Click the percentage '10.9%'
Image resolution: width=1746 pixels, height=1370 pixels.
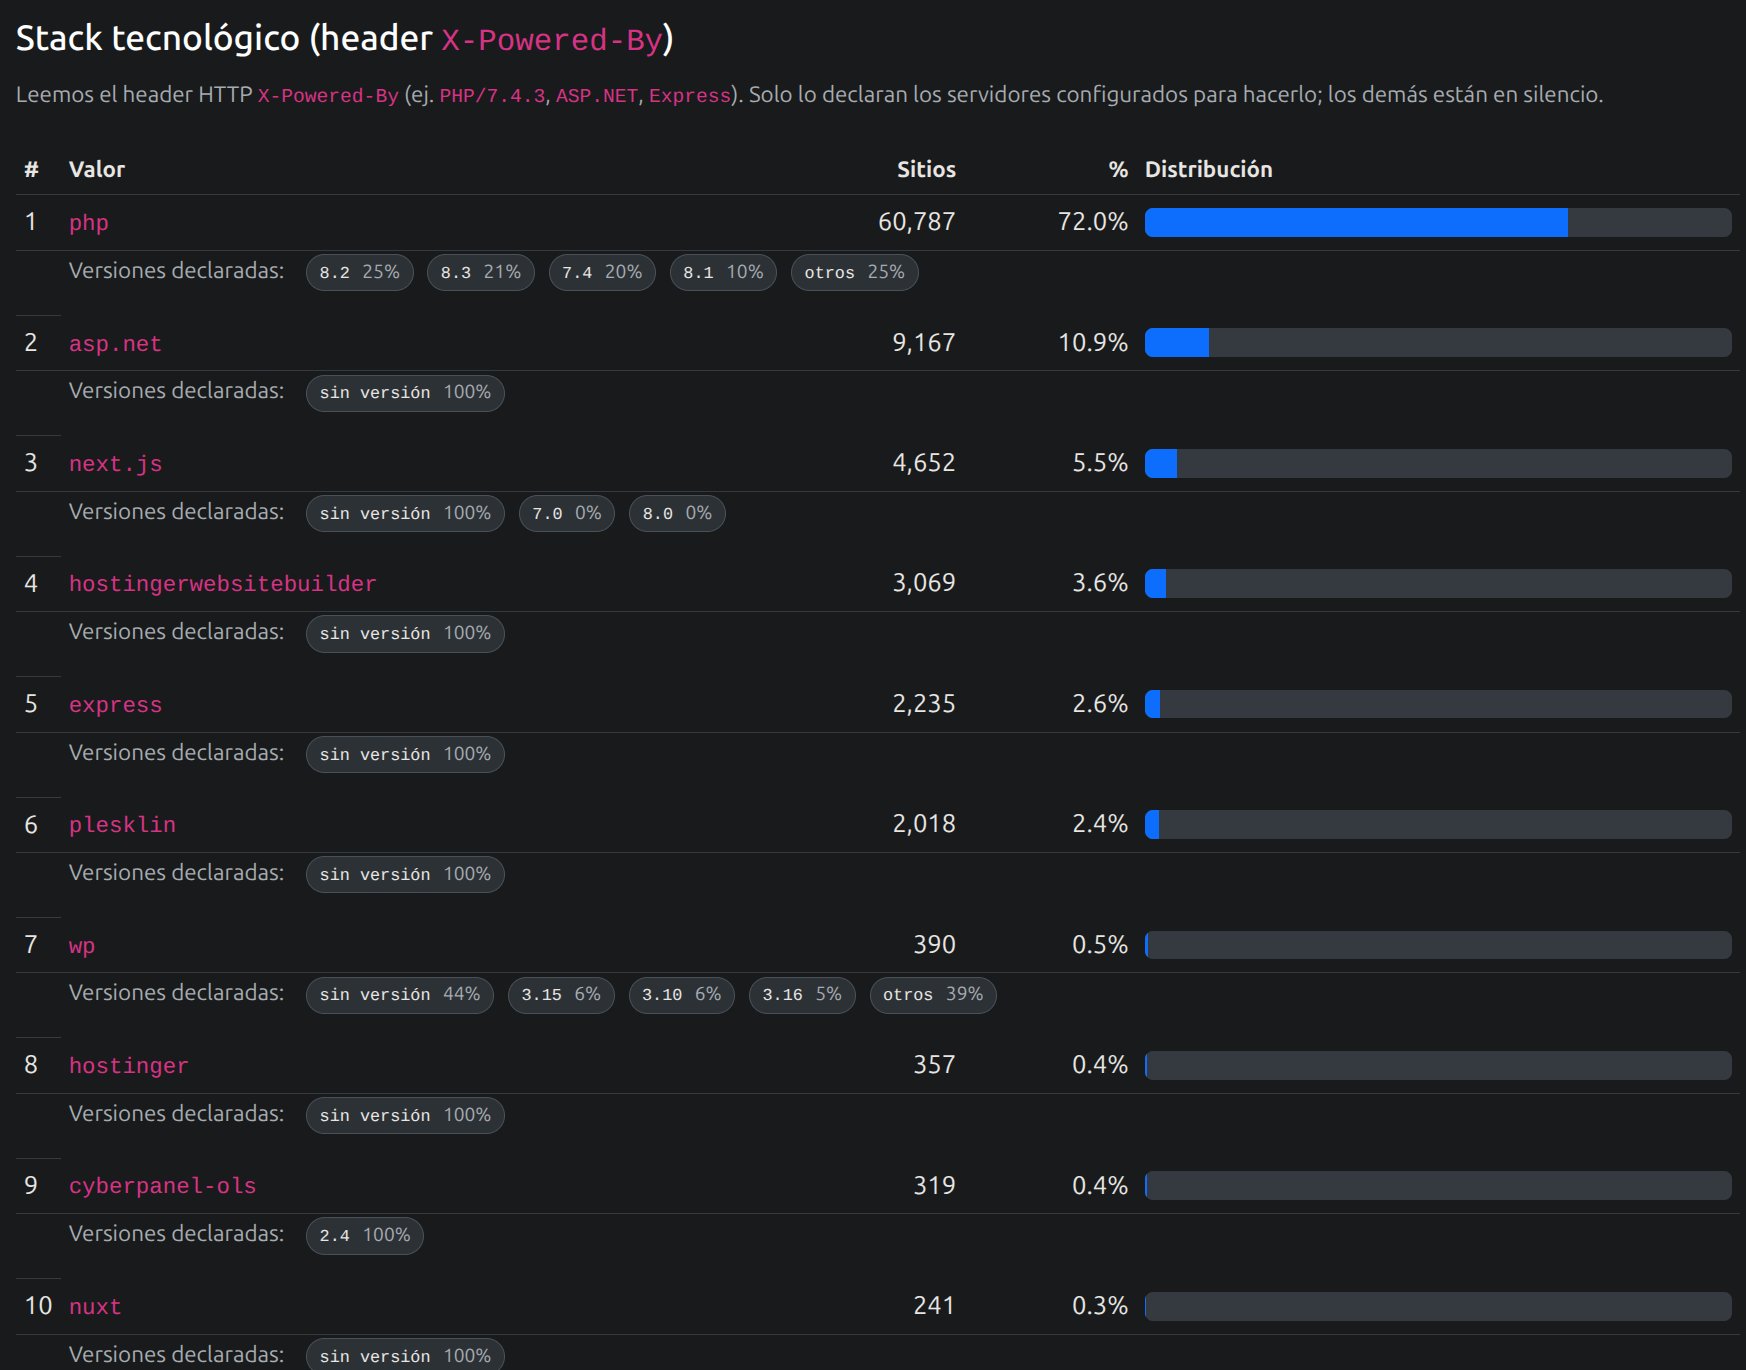click(1093, 343)
